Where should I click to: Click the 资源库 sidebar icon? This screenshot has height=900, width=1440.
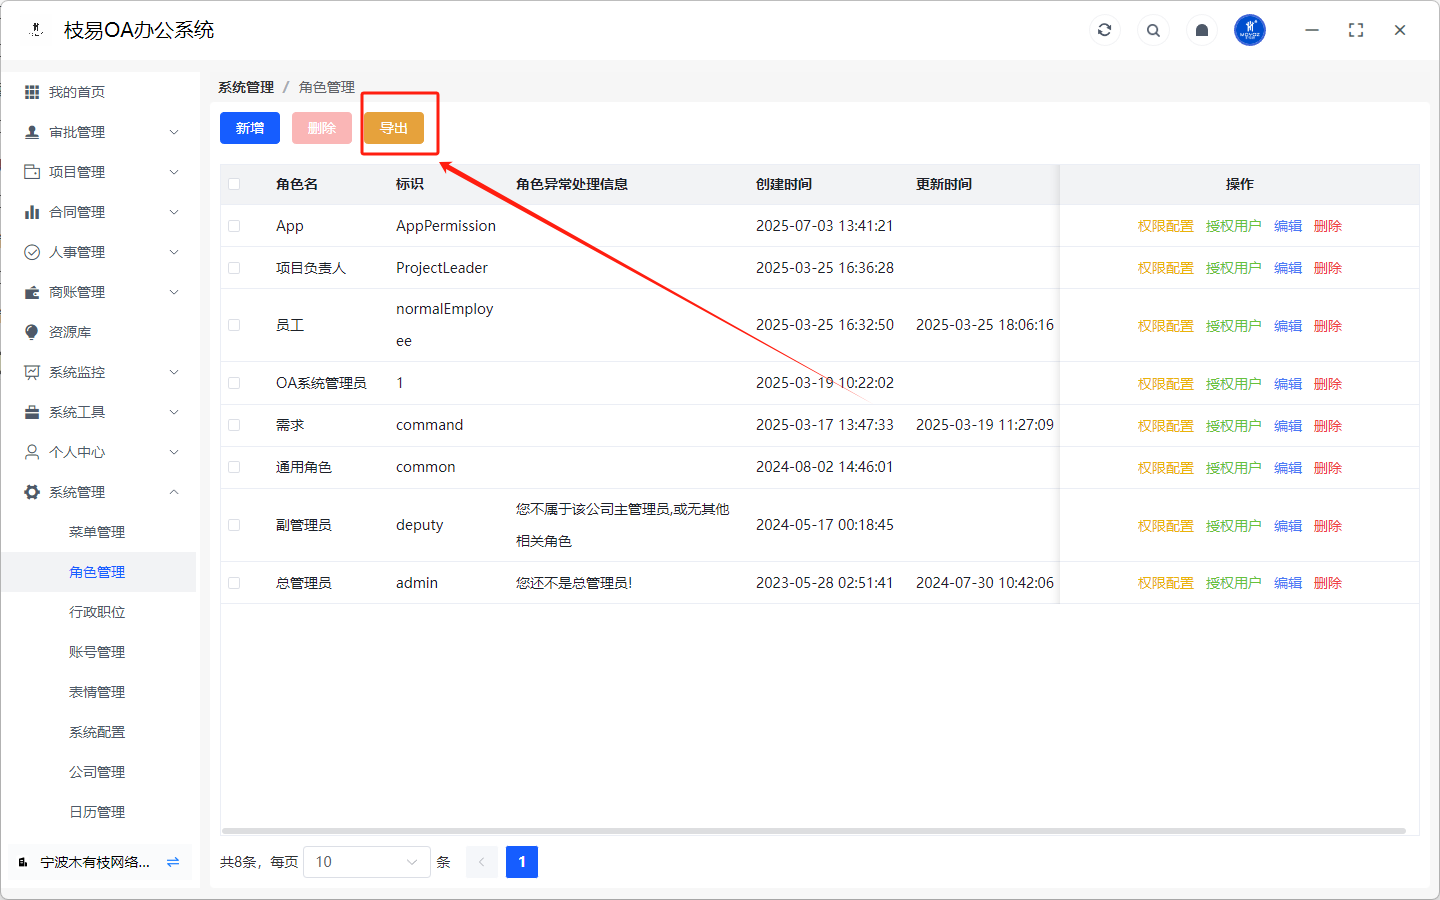[32, 332]
